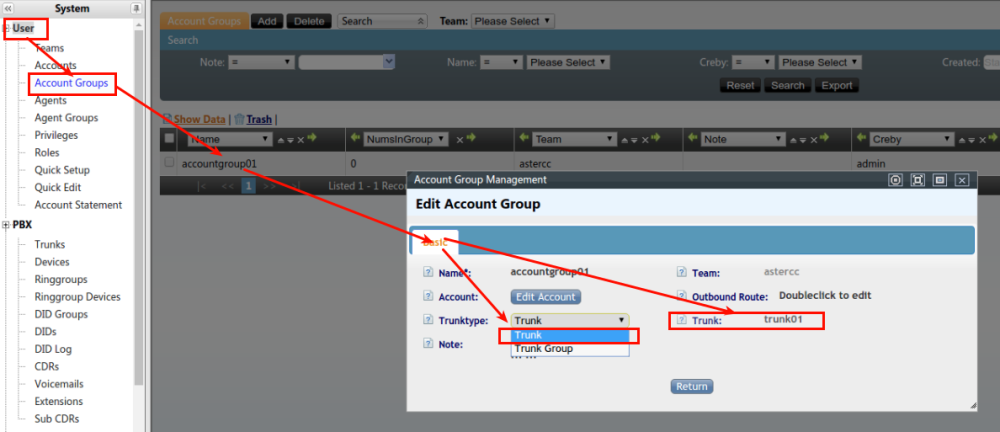Click the help icon beside Trunktype label
1000x432 pixels.
(x=428, y=320)
